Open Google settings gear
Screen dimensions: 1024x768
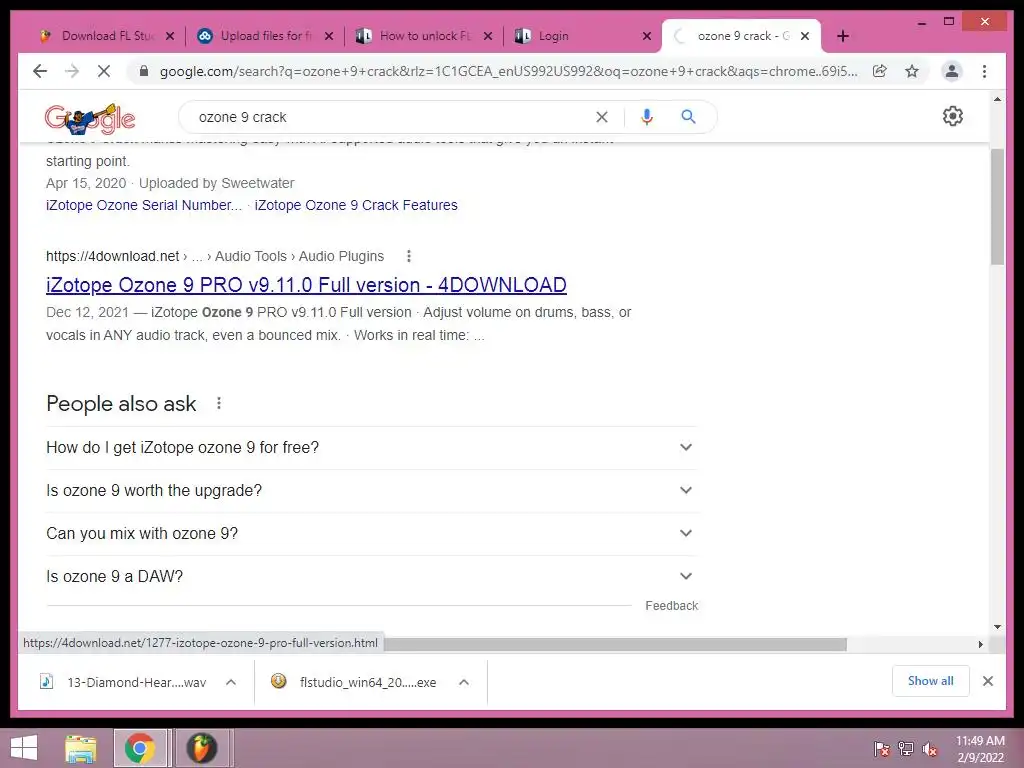click(953, 116)
